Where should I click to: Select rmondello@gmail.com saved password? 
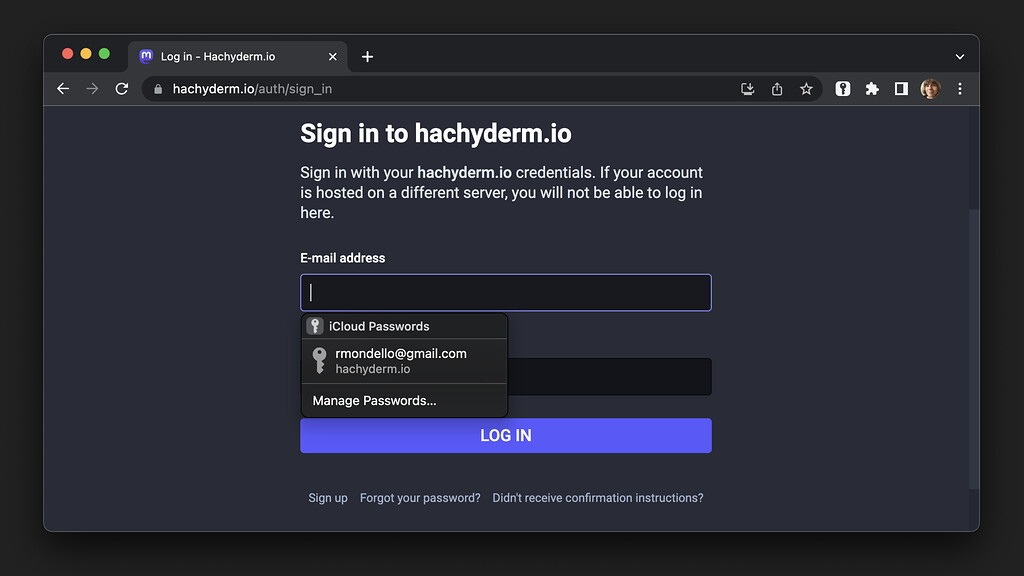coord(402,361)
